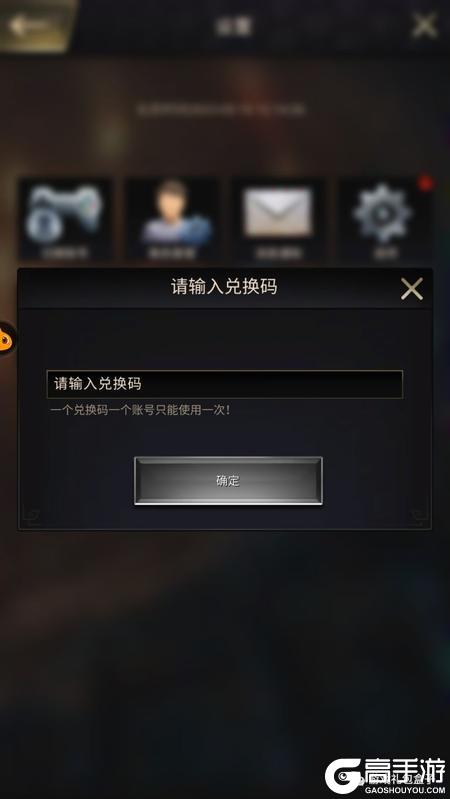
Task: Tap the red notification dot on gear tile
Action: coord(426,183)
